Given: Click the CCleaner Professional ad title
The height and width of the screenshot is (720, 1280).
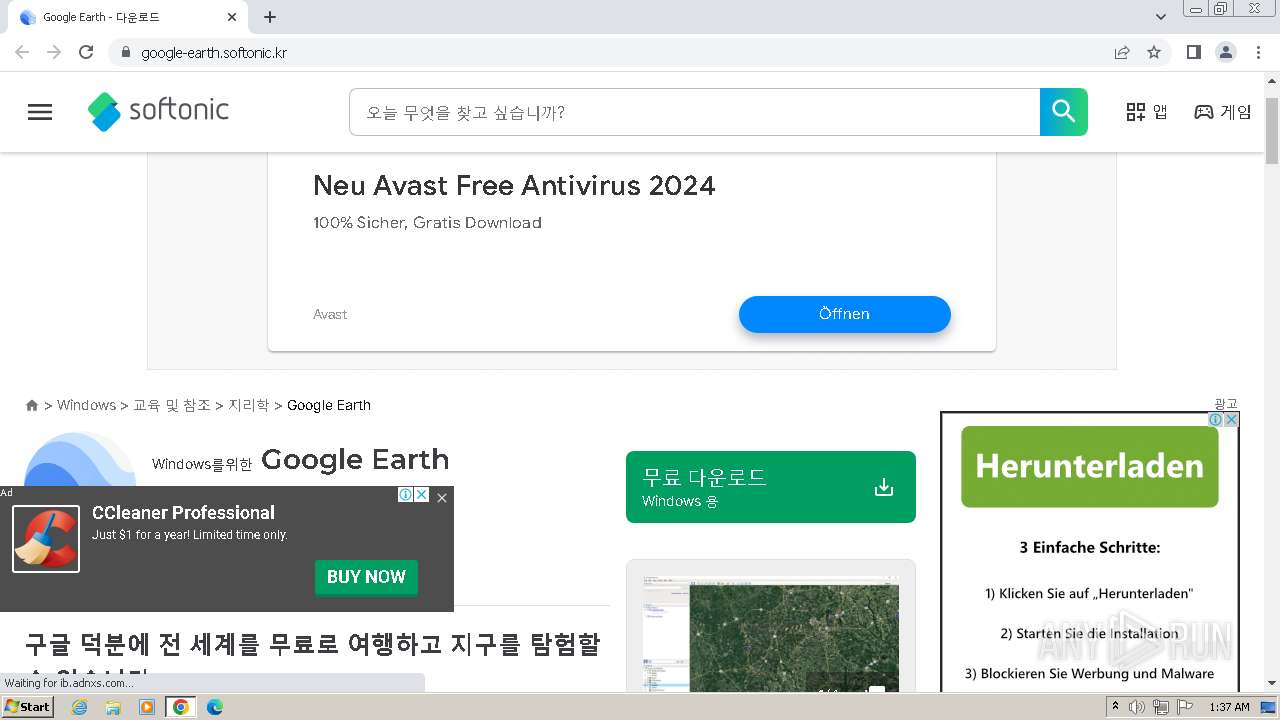Looking at the screenshot, I should (x=183, y=513).
